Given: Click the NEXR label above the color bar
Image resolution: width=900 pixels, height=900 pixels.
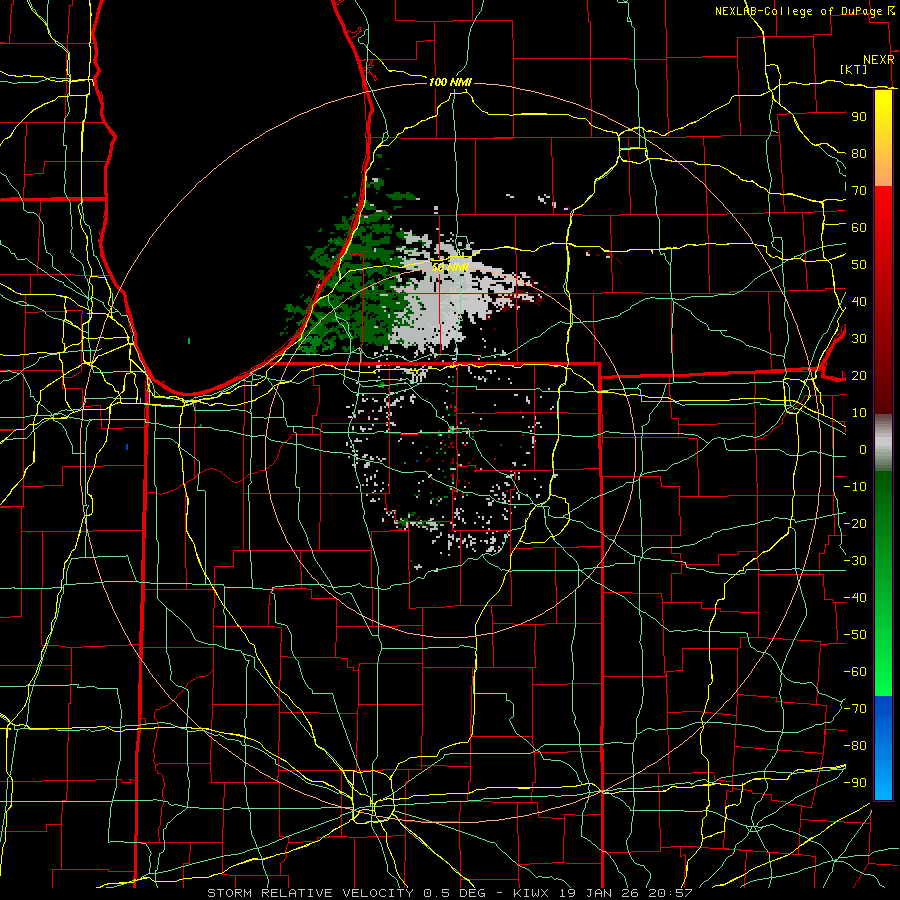Looking at the screenshot, I should pos(879,60).
